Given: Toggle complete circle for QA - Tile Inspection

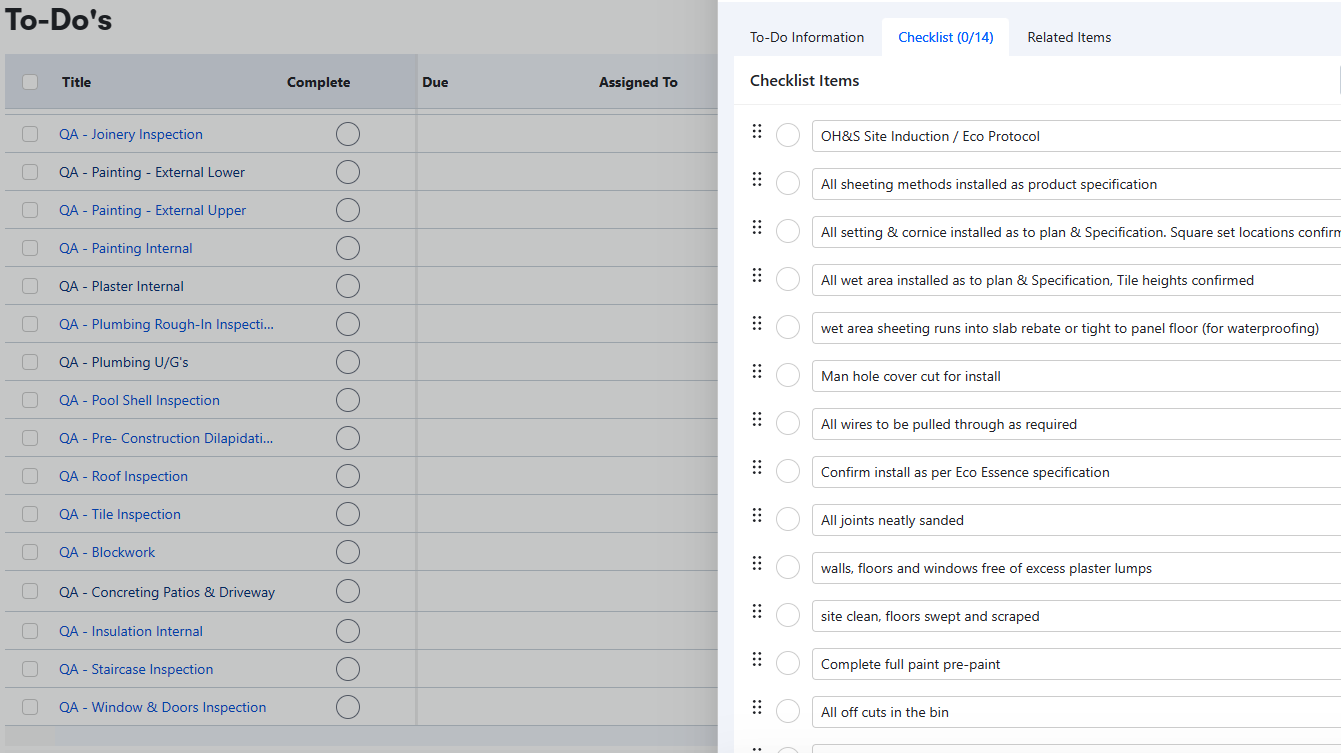Looking at the screenshot, I should pos(348,514).
